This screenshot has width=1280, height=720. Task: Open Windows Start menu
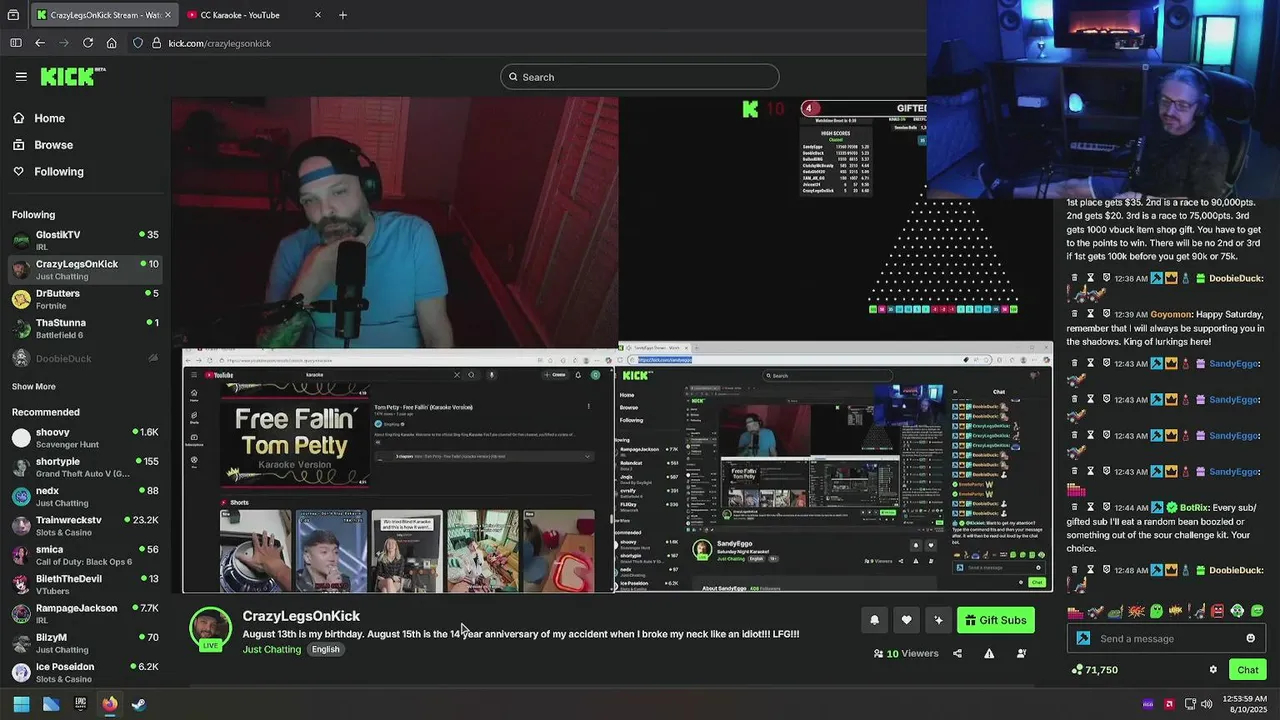coord(21,704)
